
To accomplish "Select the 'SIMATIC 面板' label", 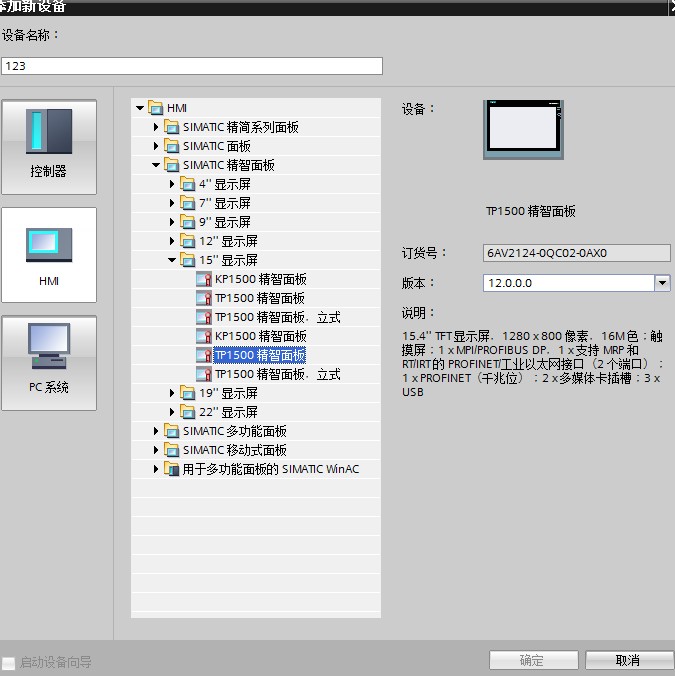I will 216,146.
